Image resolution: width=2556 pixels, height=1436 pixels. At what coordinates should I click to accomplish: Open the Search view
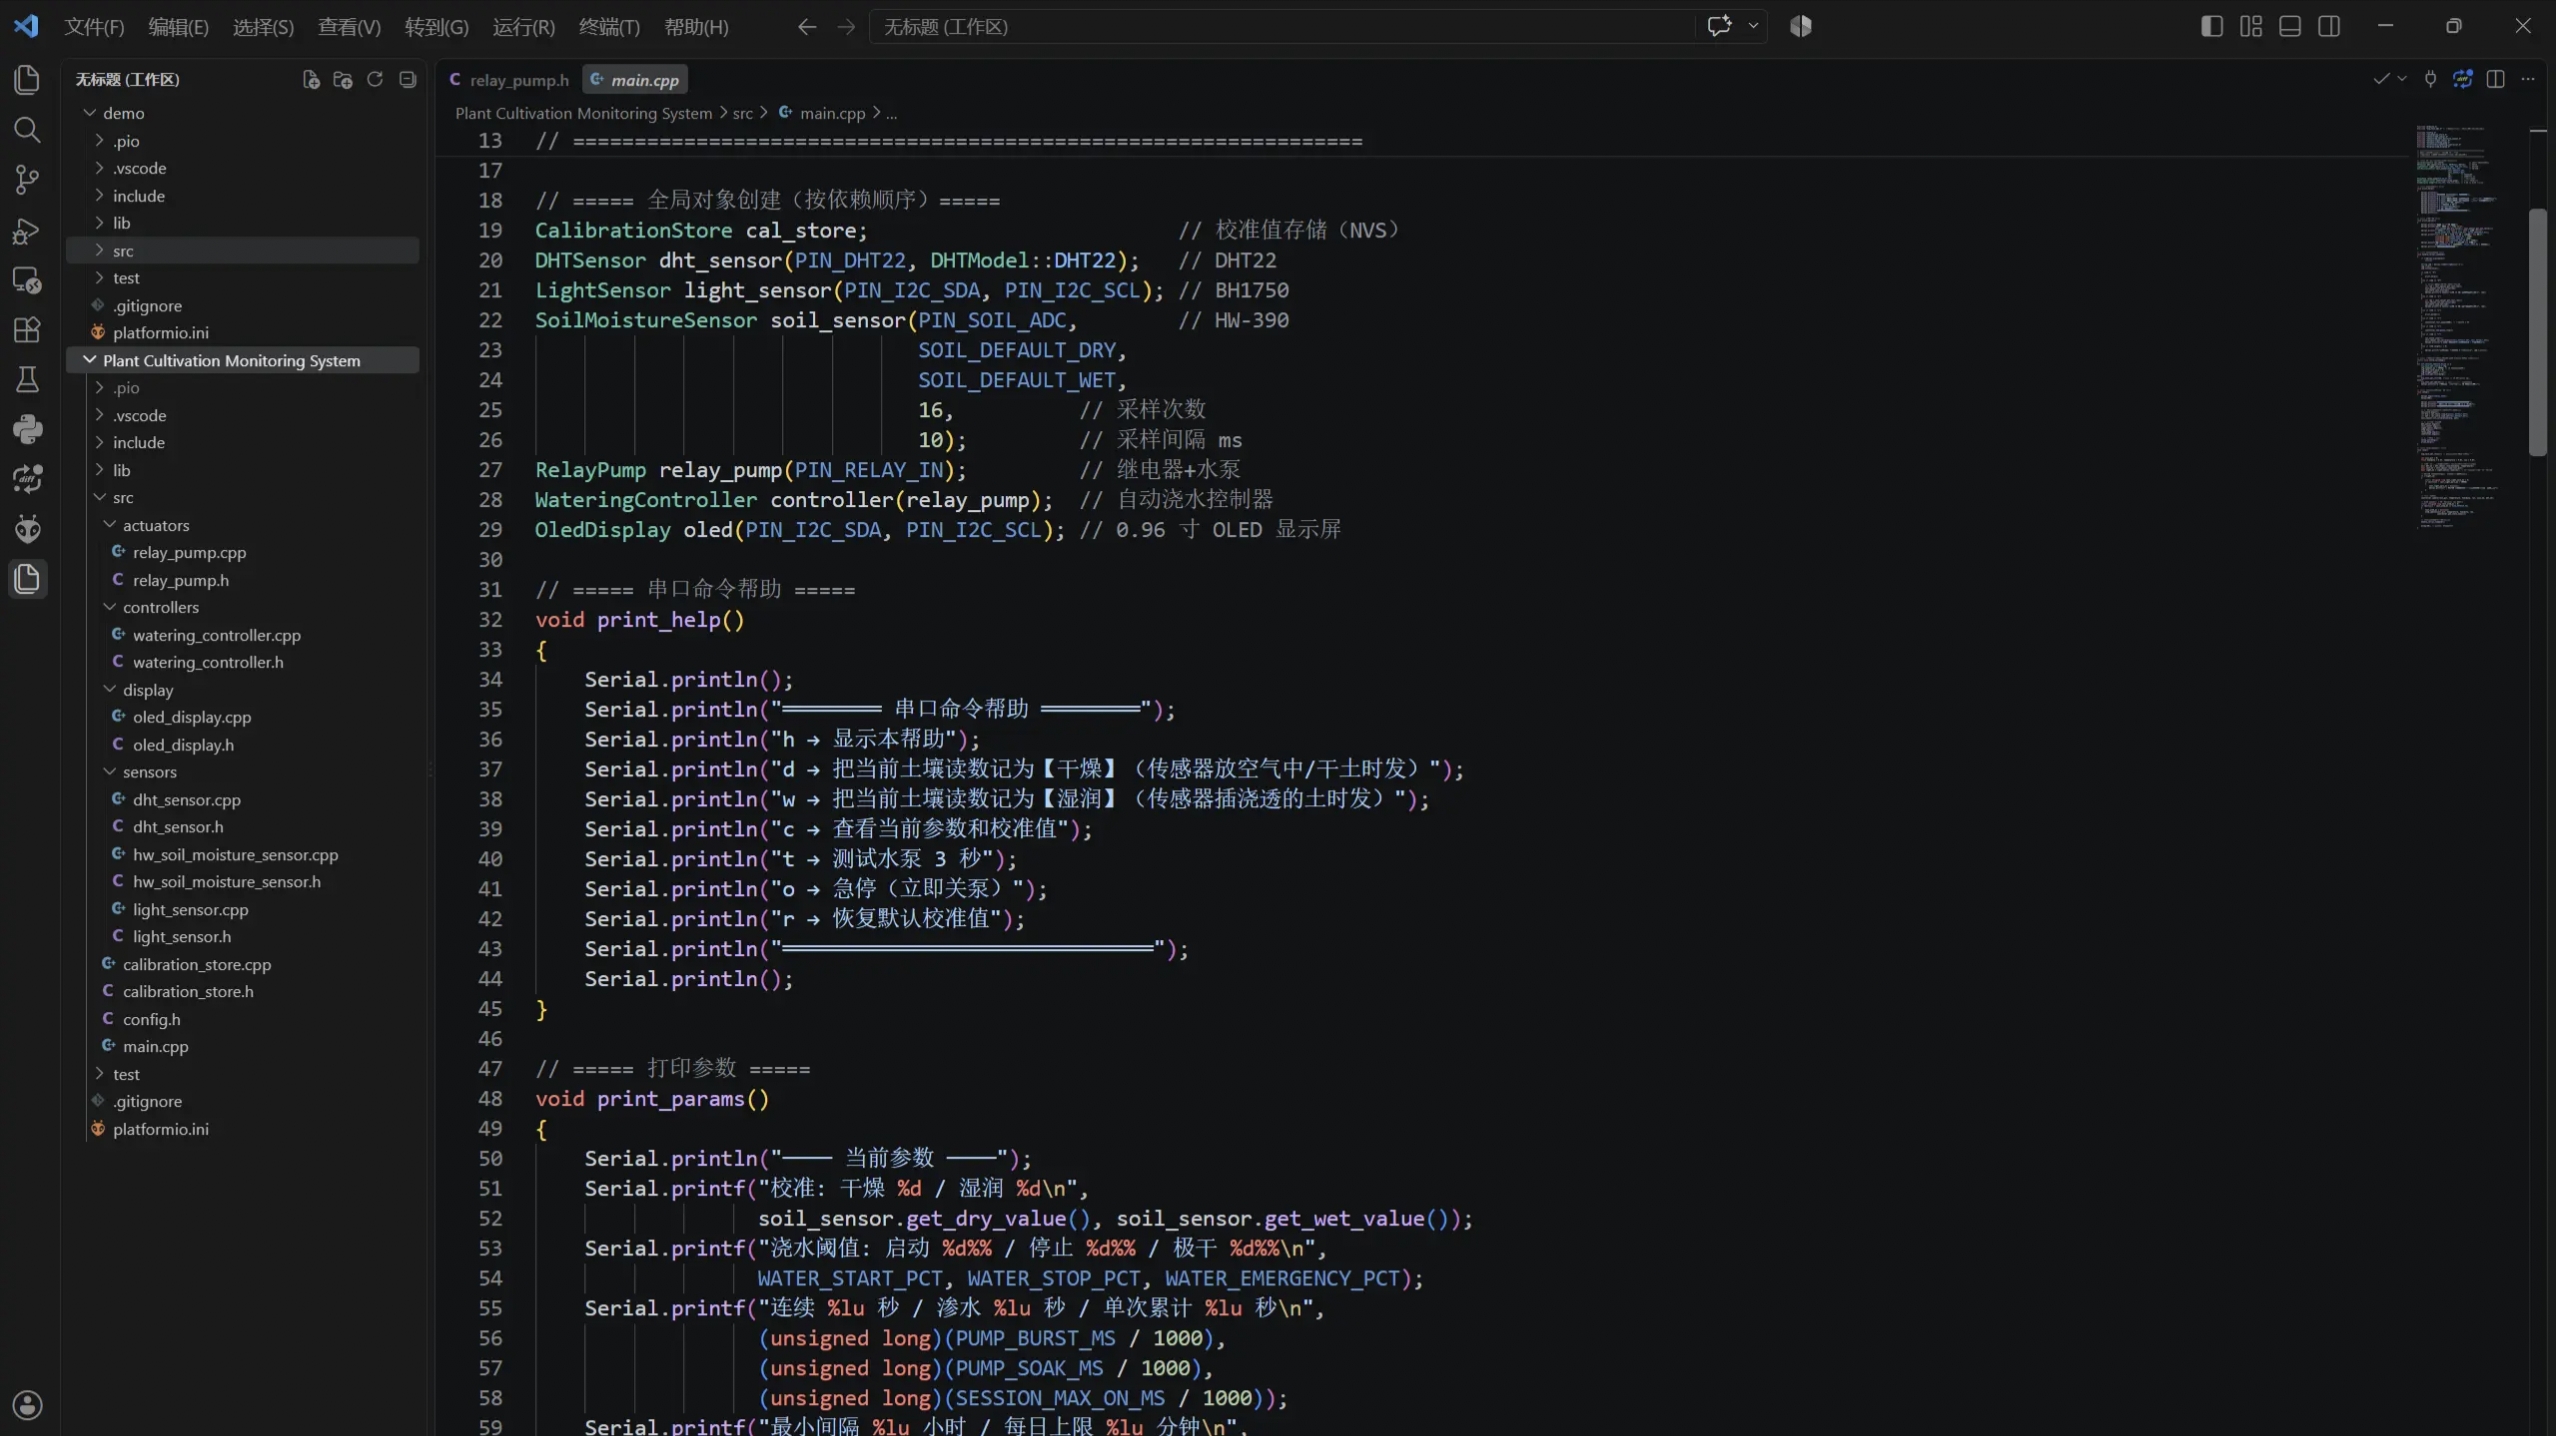coord(27,129)
